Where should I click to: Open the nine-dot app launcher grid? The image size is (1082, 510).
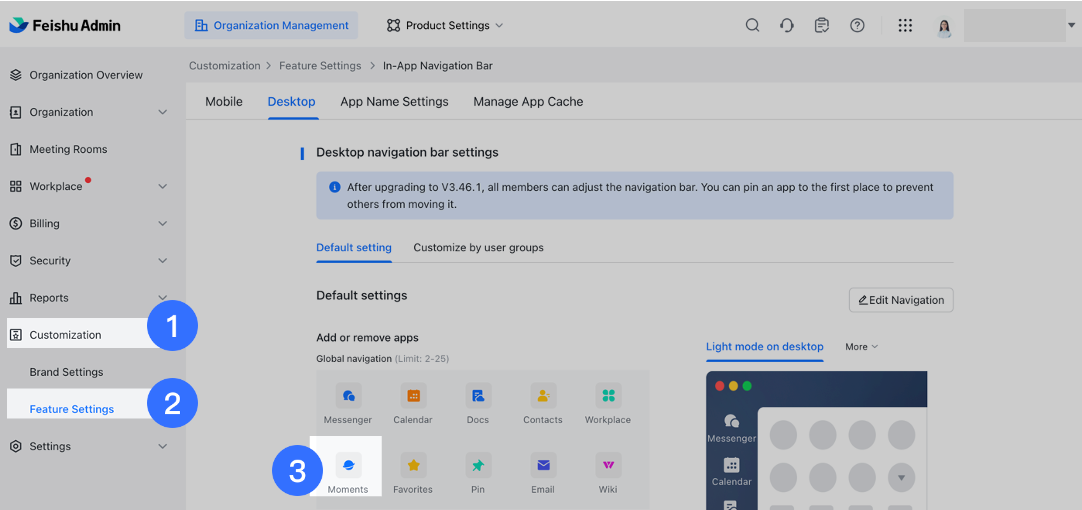tap(905, 26)
